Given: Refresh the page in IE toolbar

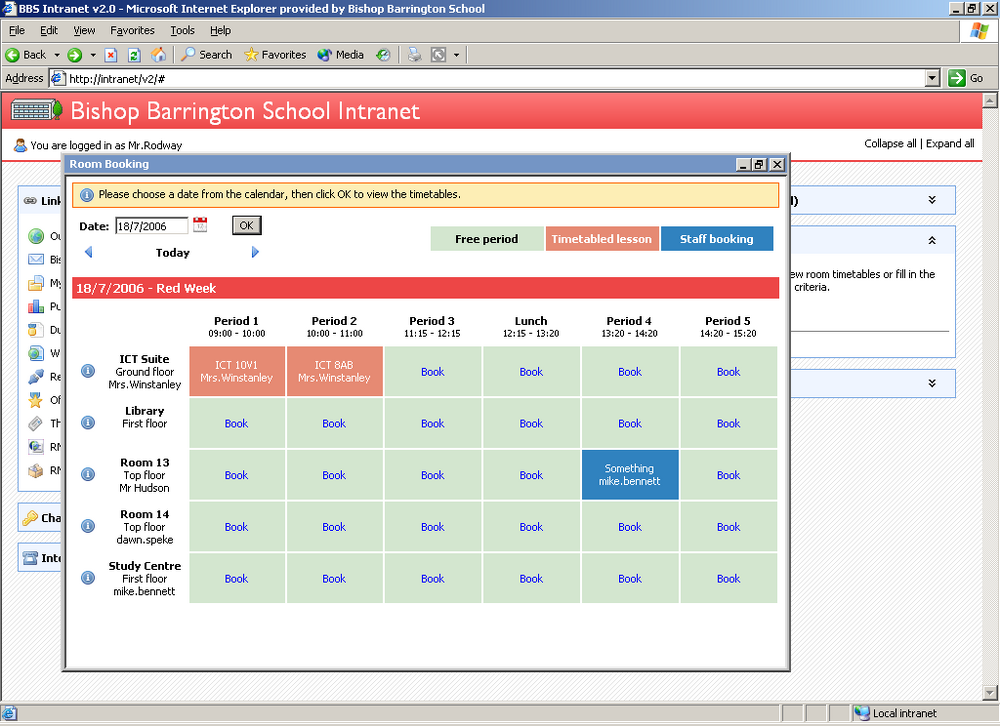Looking at the screenshot, I should (134, 55).
